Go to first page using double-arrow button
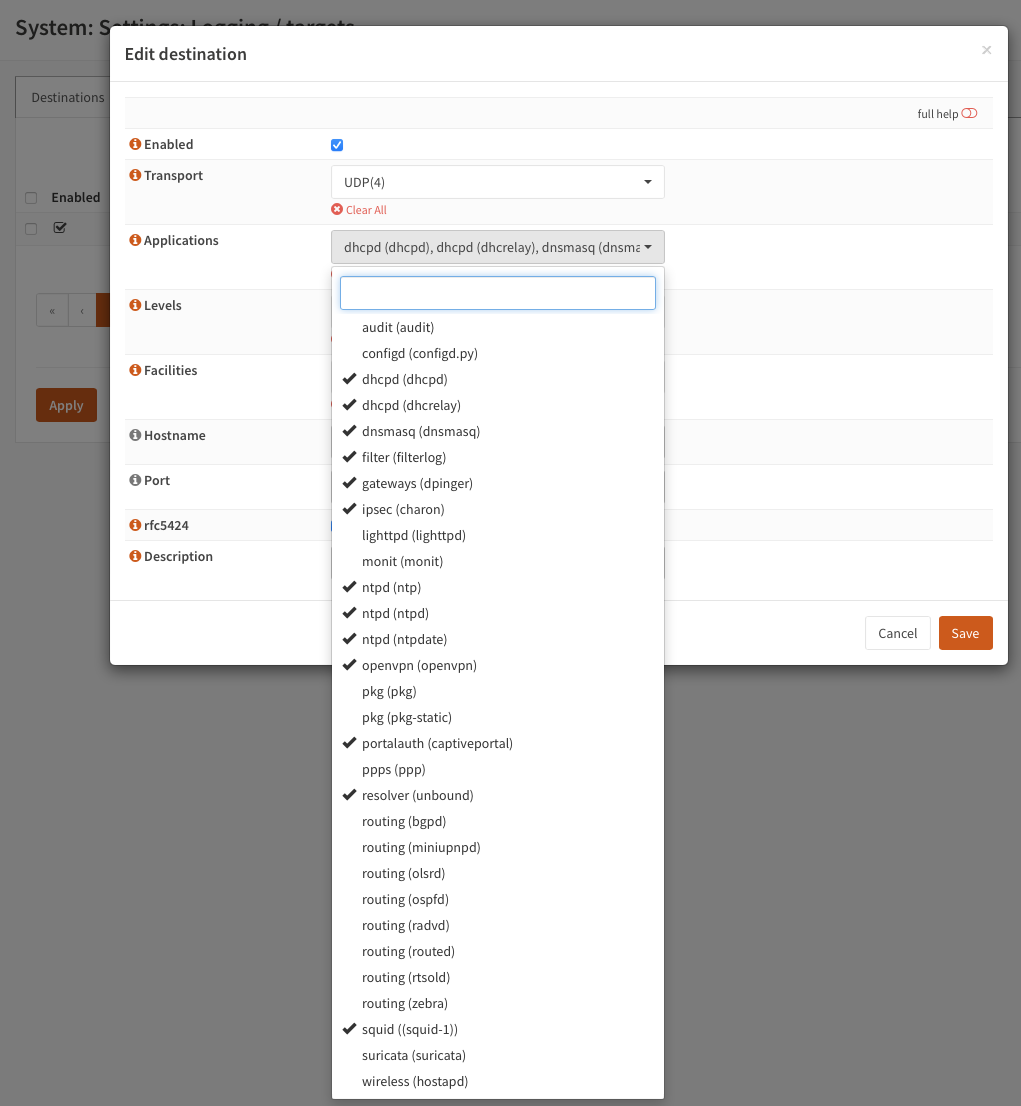 click(x=52, y=310)
